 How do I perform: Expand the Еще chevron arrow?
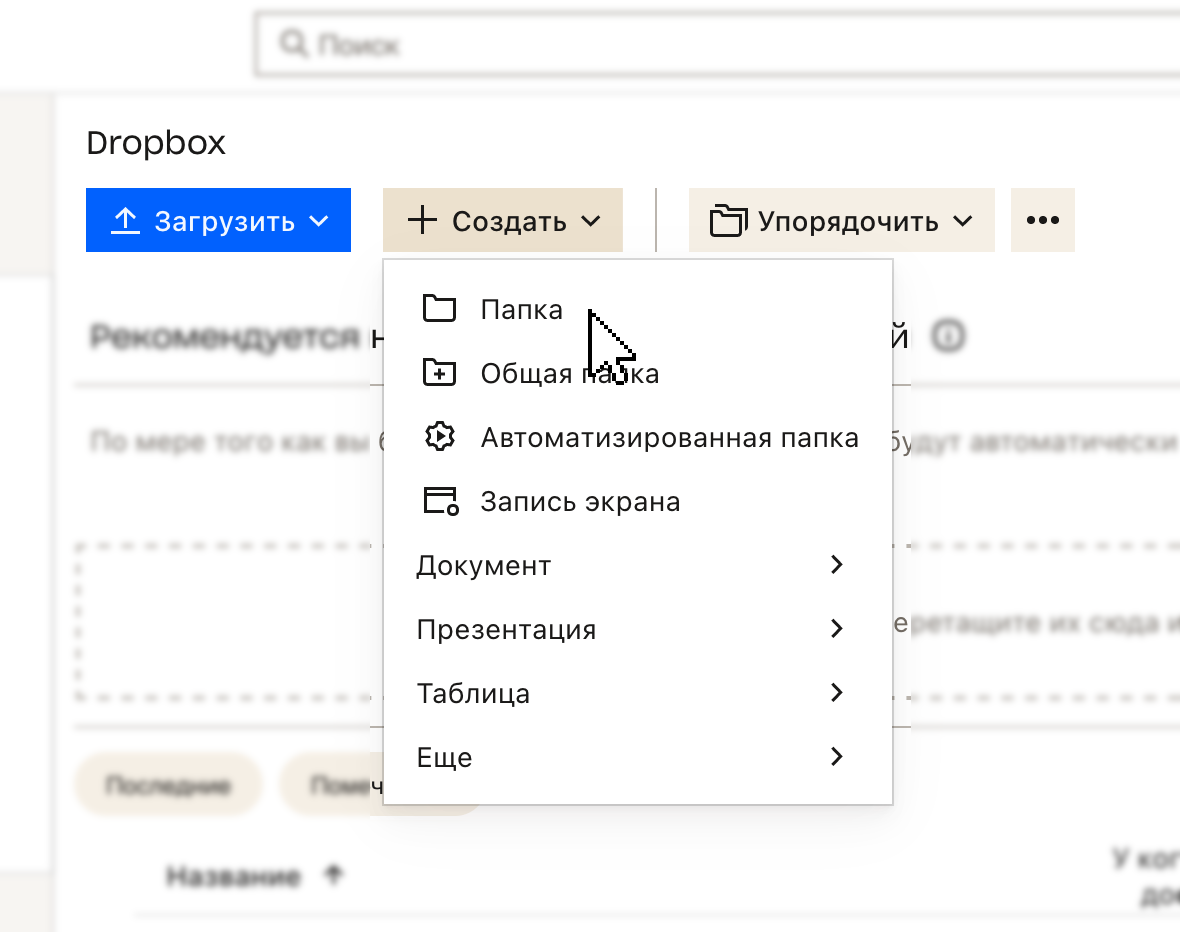(x=836, y=757)
